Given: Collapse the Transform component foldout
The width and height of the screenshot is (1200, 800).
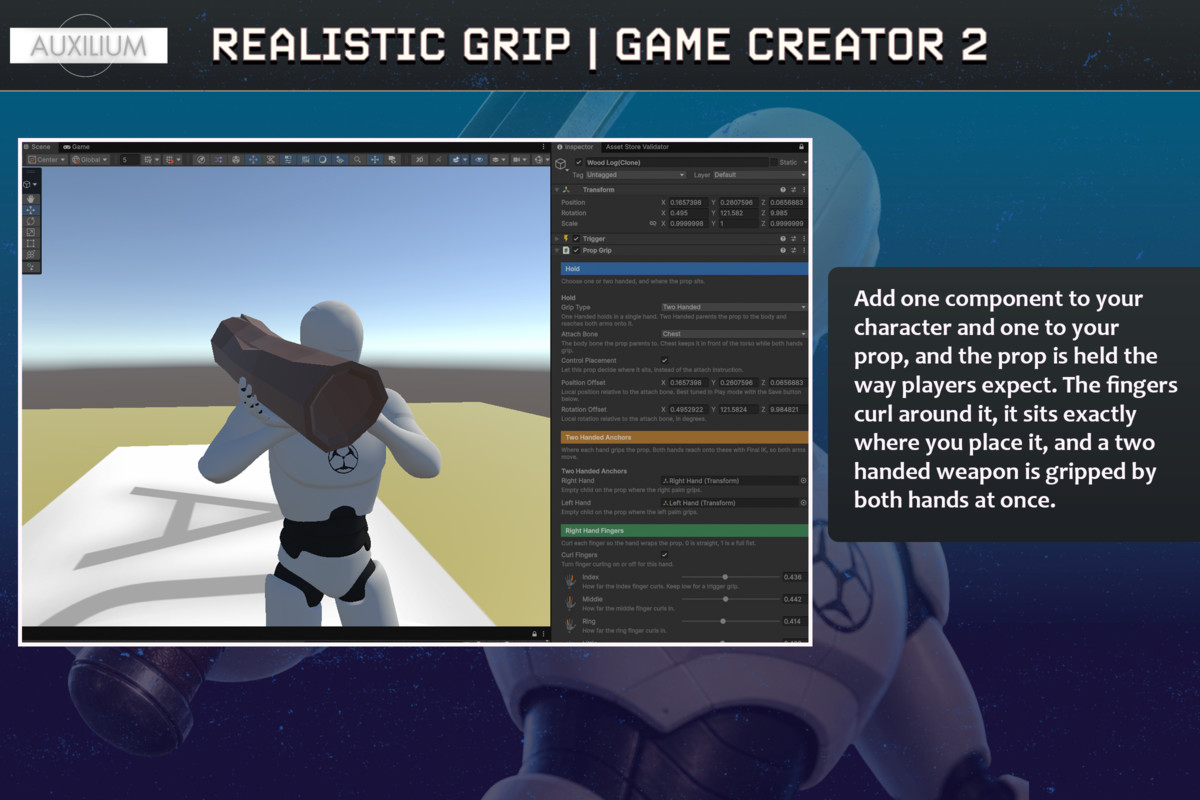Looking at the screenshot, I should pos(557,190).
